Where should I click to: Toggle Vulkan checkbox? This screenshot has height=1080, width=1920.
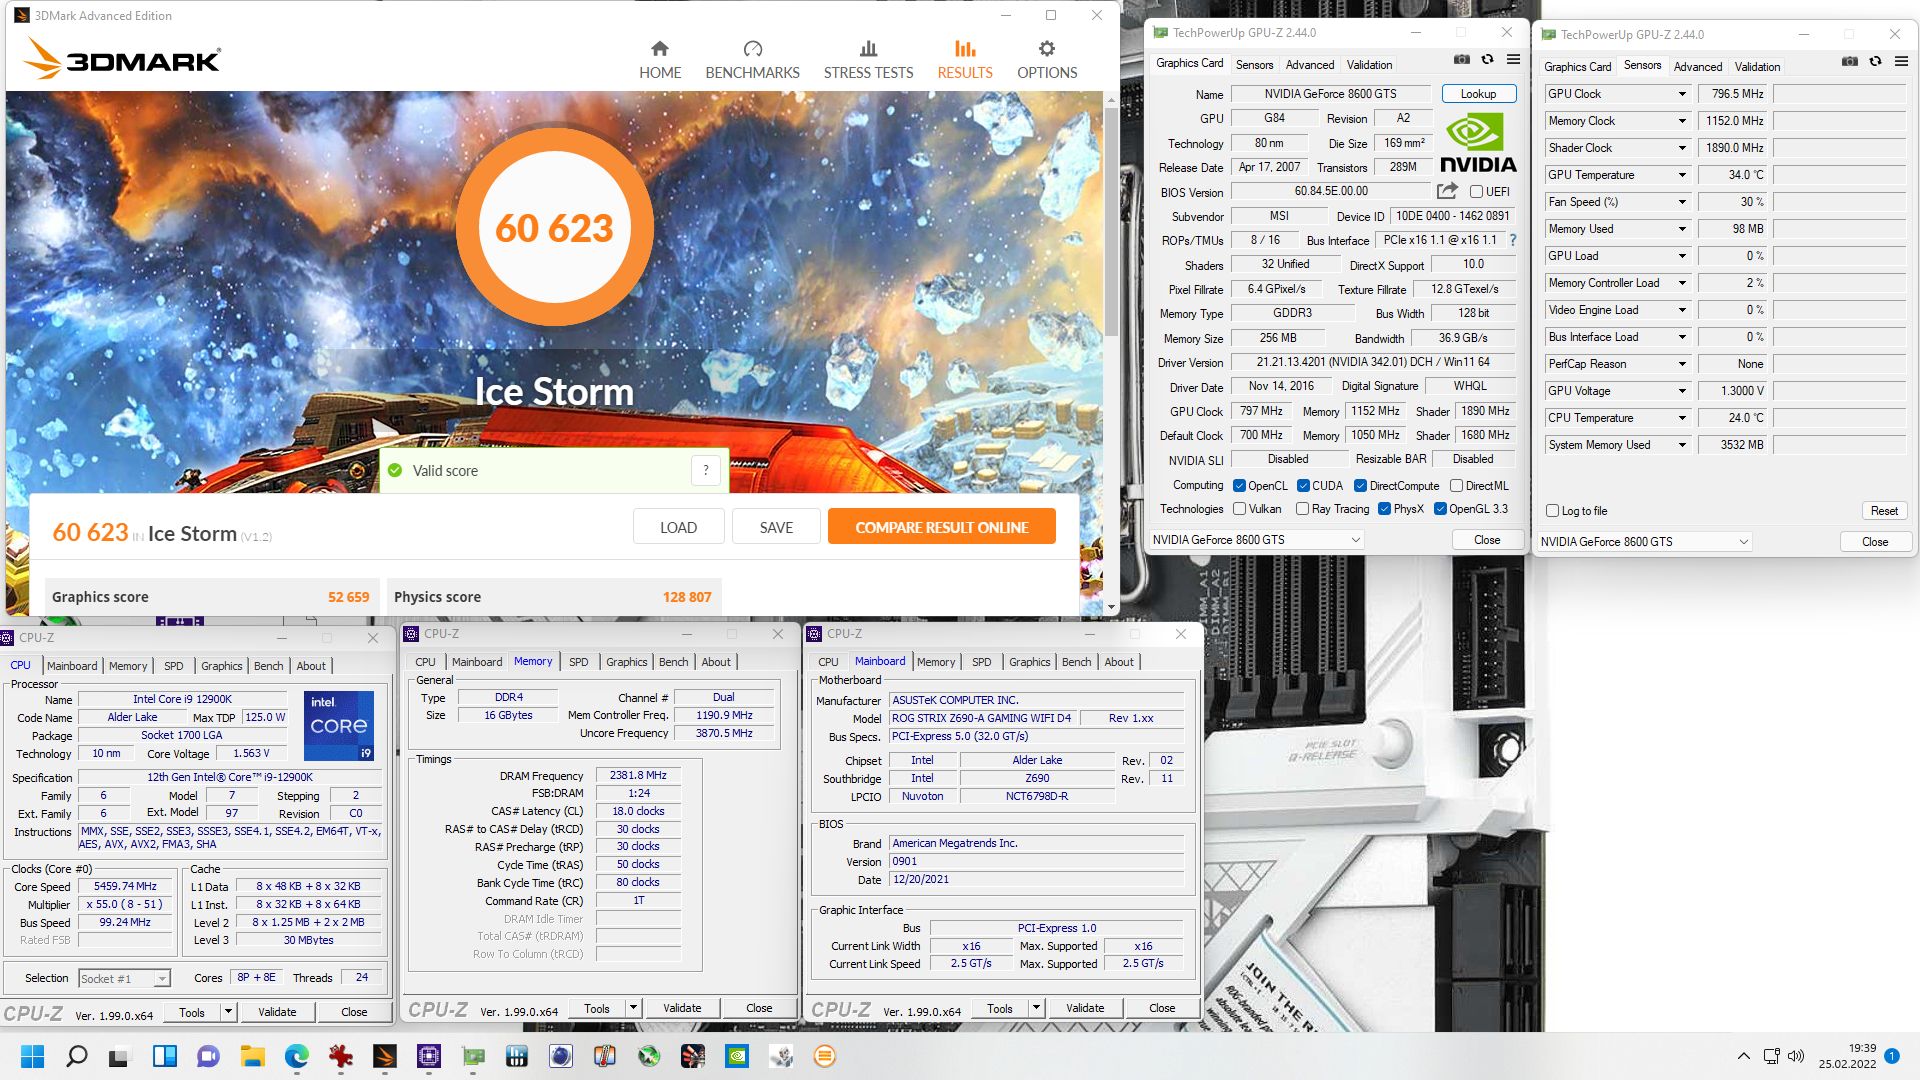point(1239,509)
